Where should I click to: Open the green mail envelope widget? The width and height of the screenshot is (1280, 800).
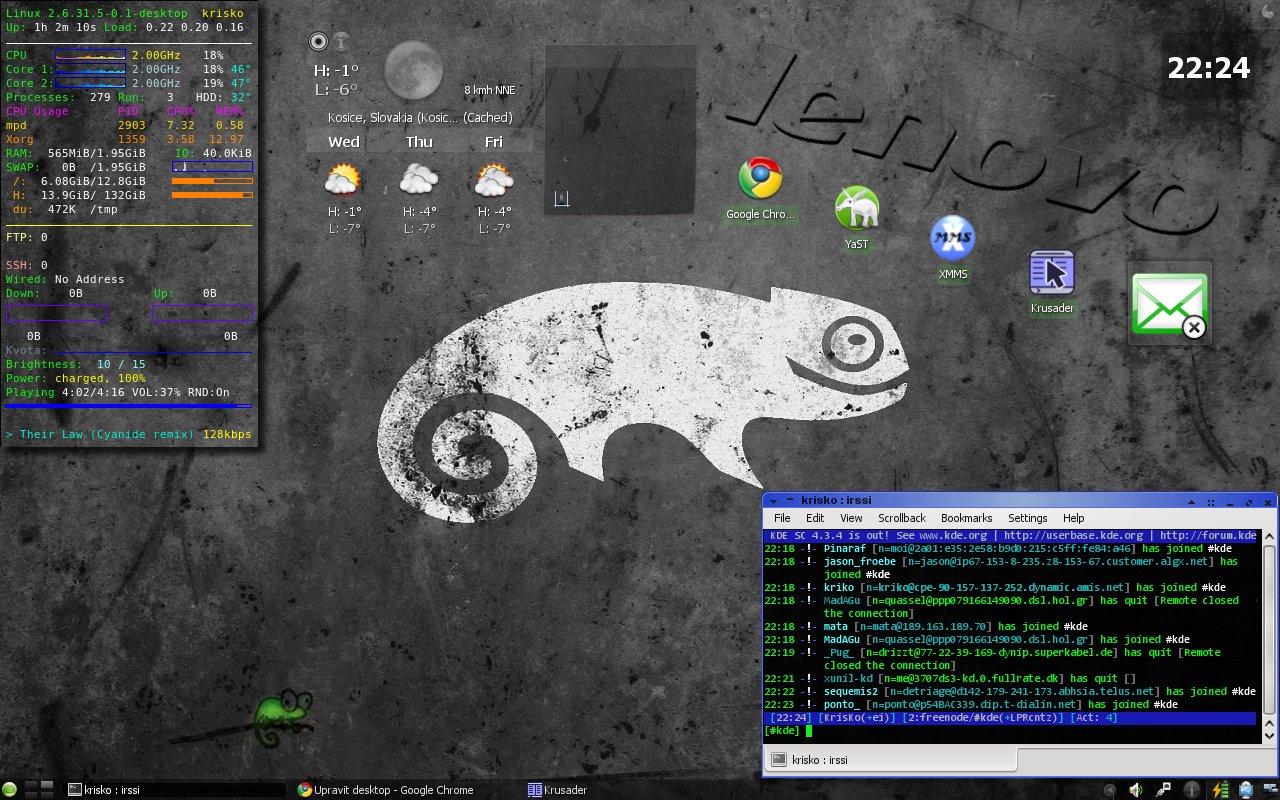[x=1170, y=304]
